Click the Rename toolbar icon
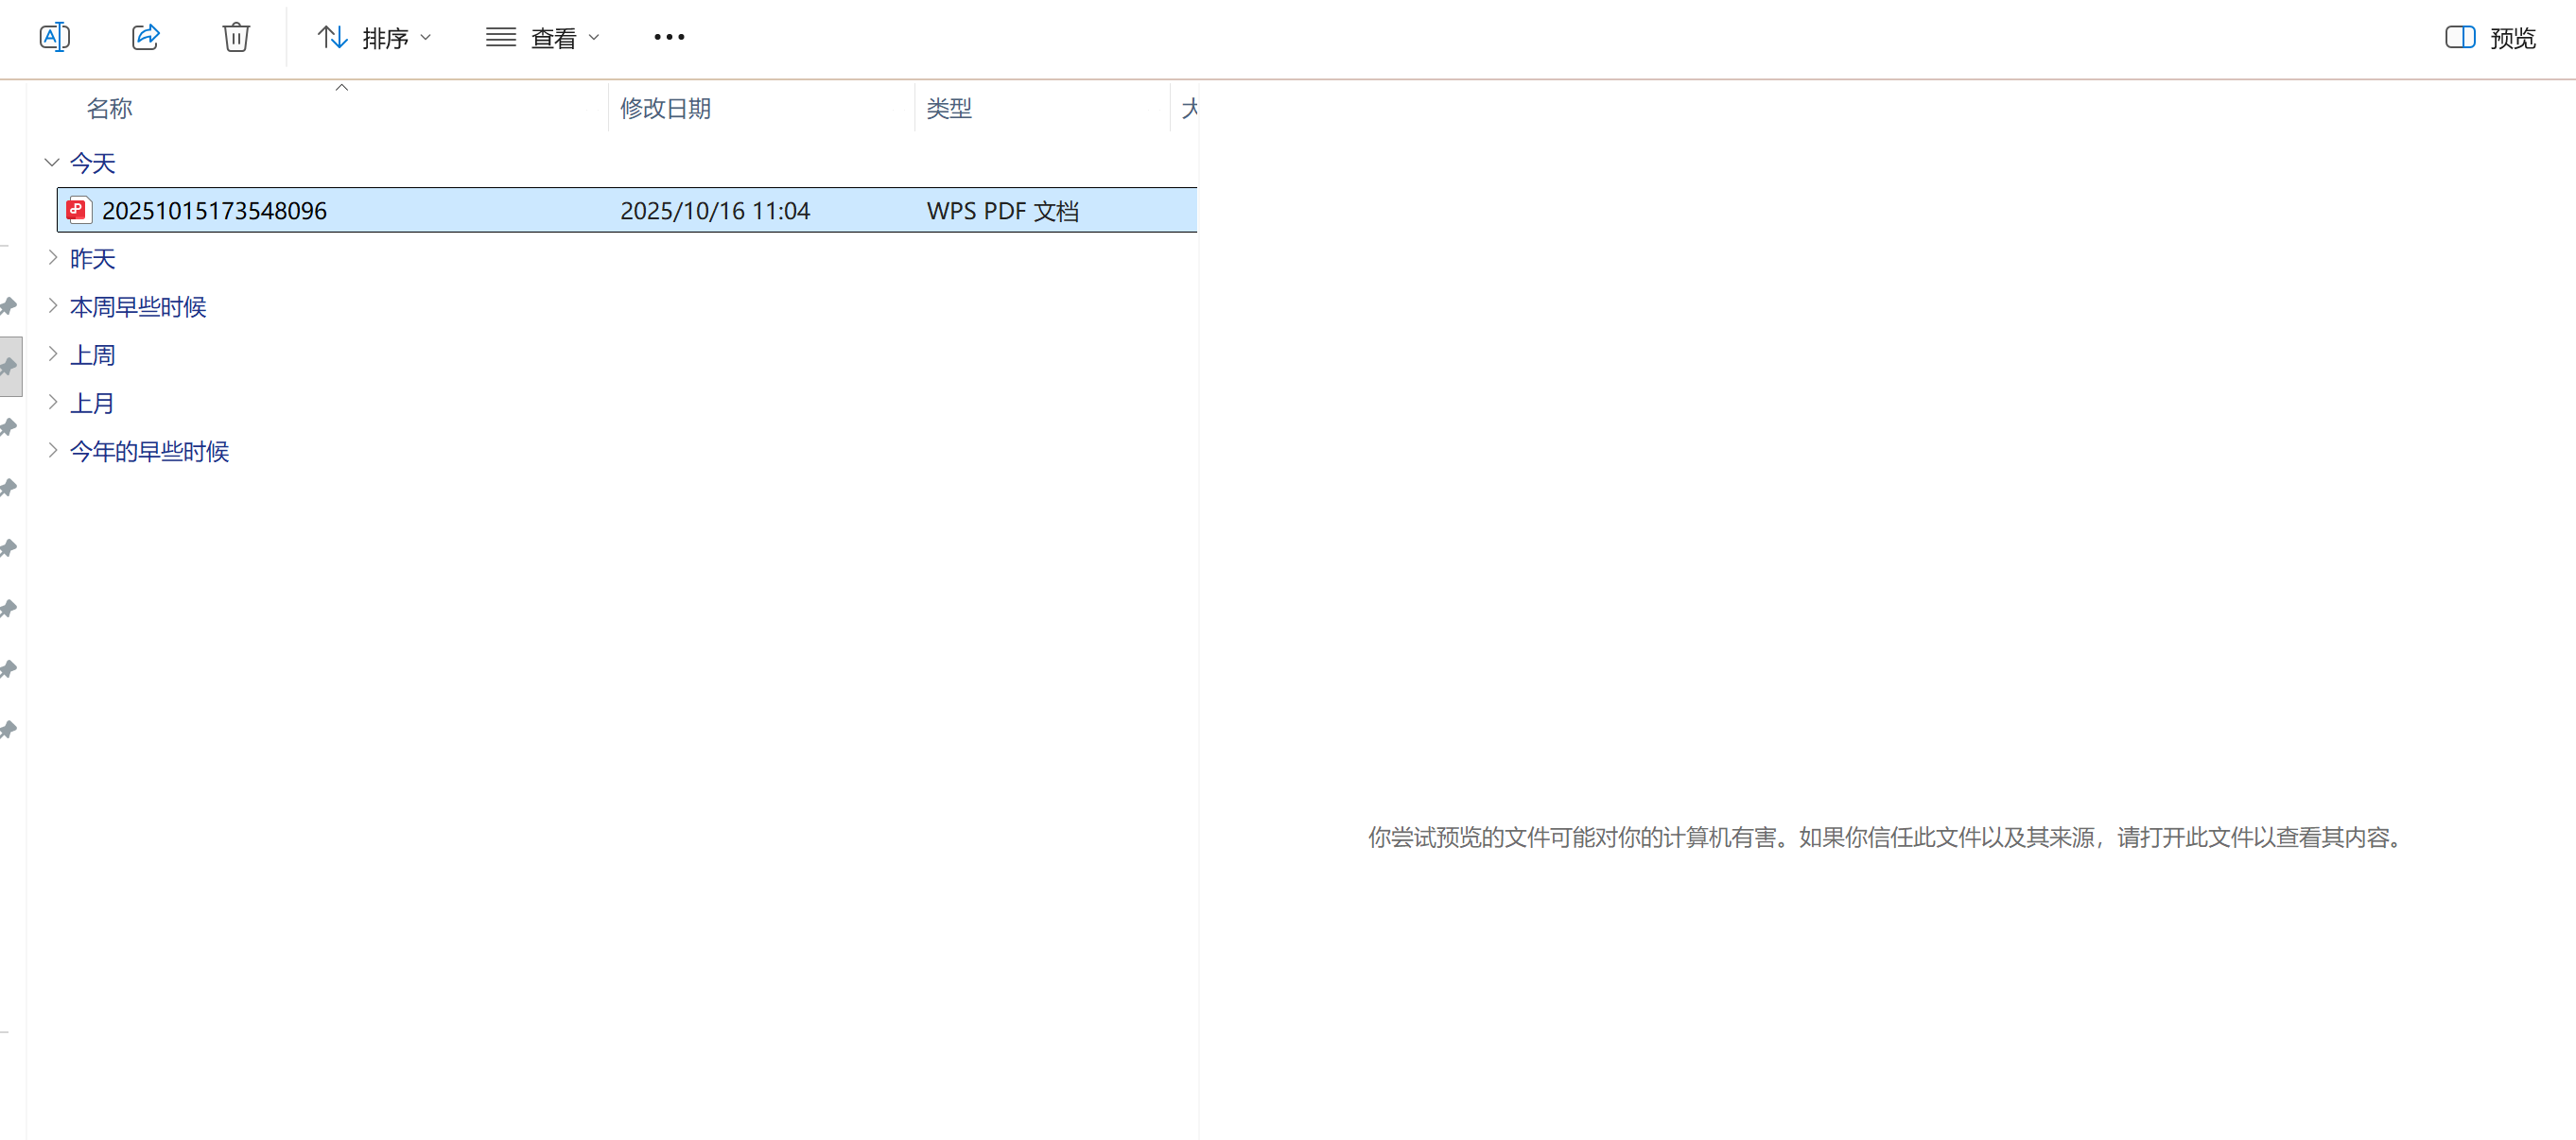 click(x=54, y=37)
